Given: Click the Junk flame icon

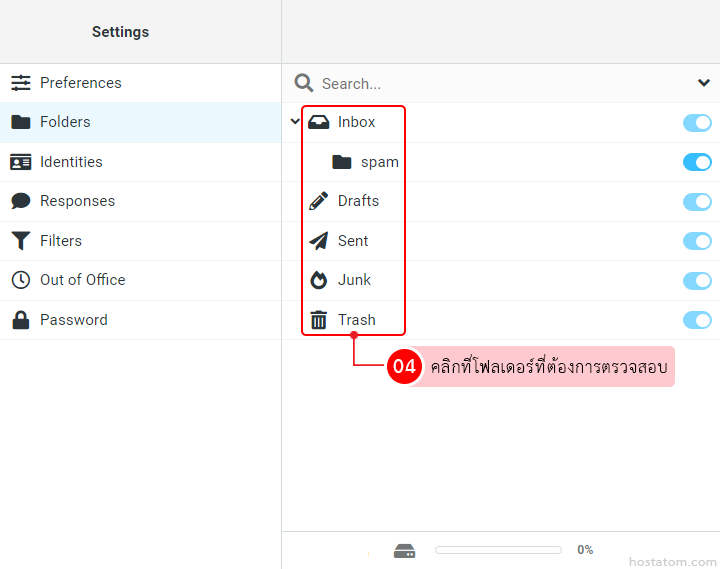Looking at the screenshot, I should pos(318,280).
